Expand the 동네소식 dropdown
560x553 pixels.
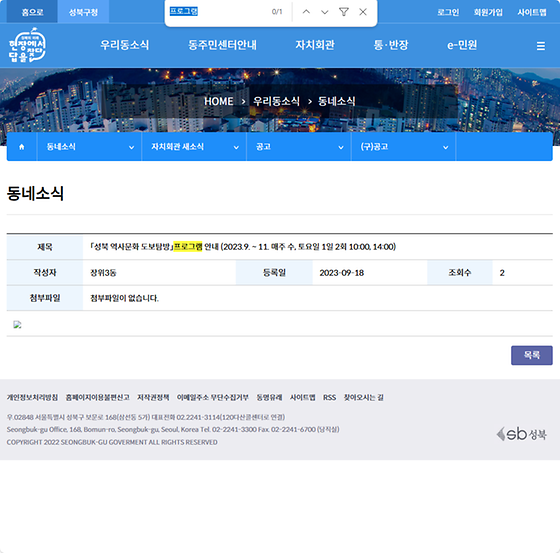pyautogui.click(x=89, y=147)
